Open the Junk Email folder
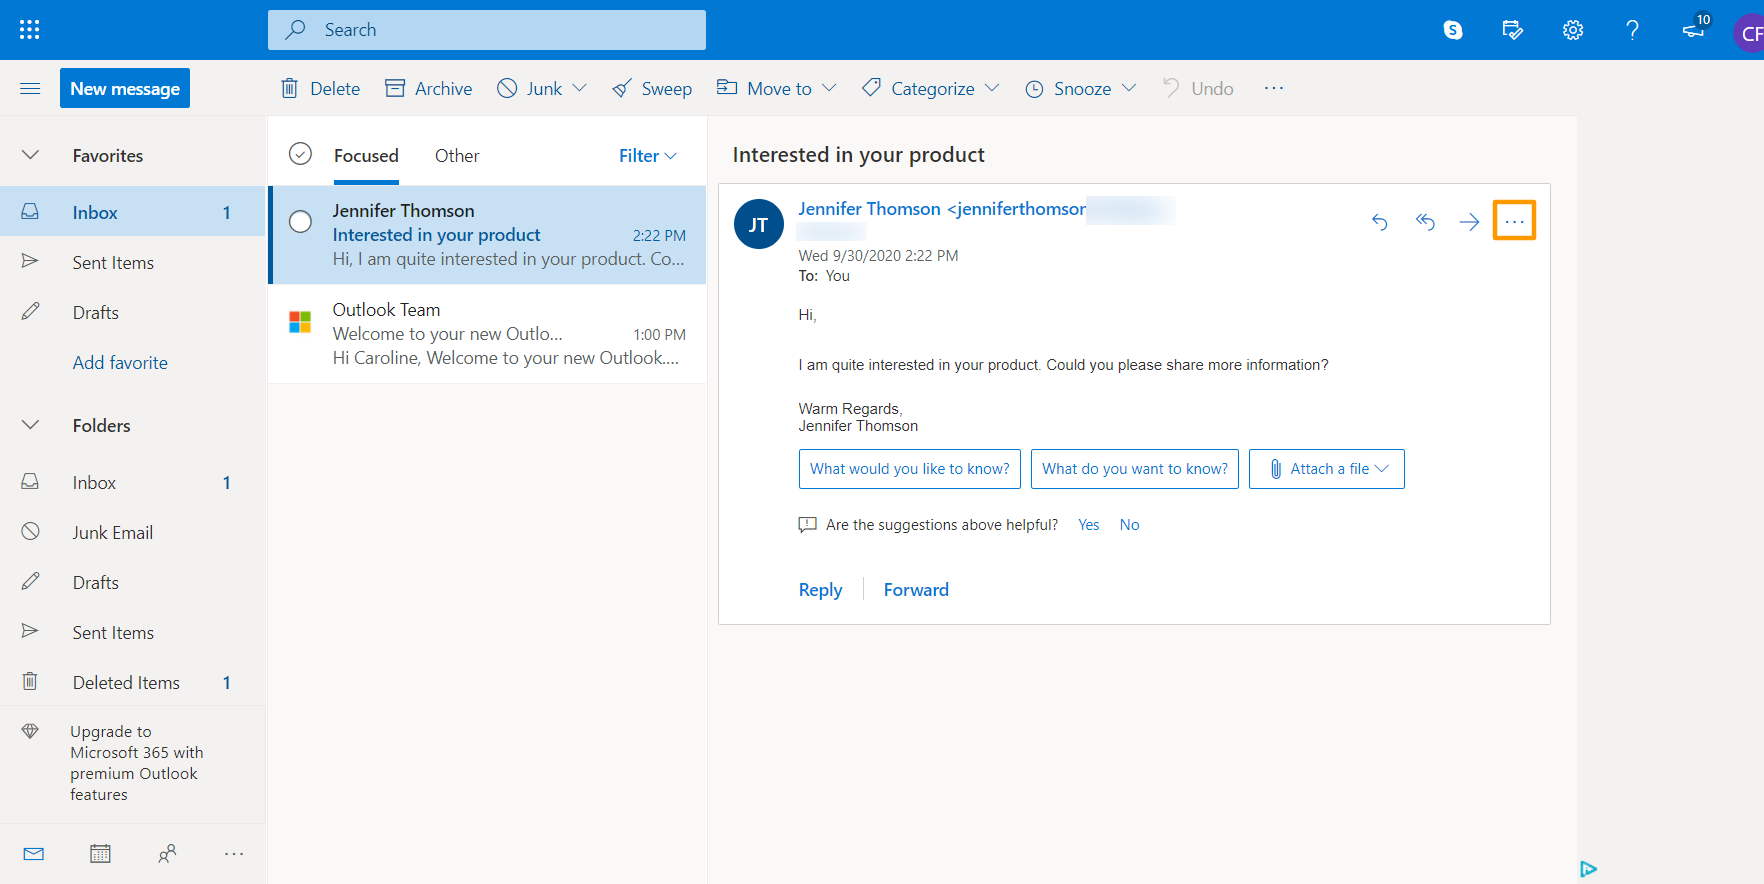This screenshot has width=1764, height=884. pos(112,533)
